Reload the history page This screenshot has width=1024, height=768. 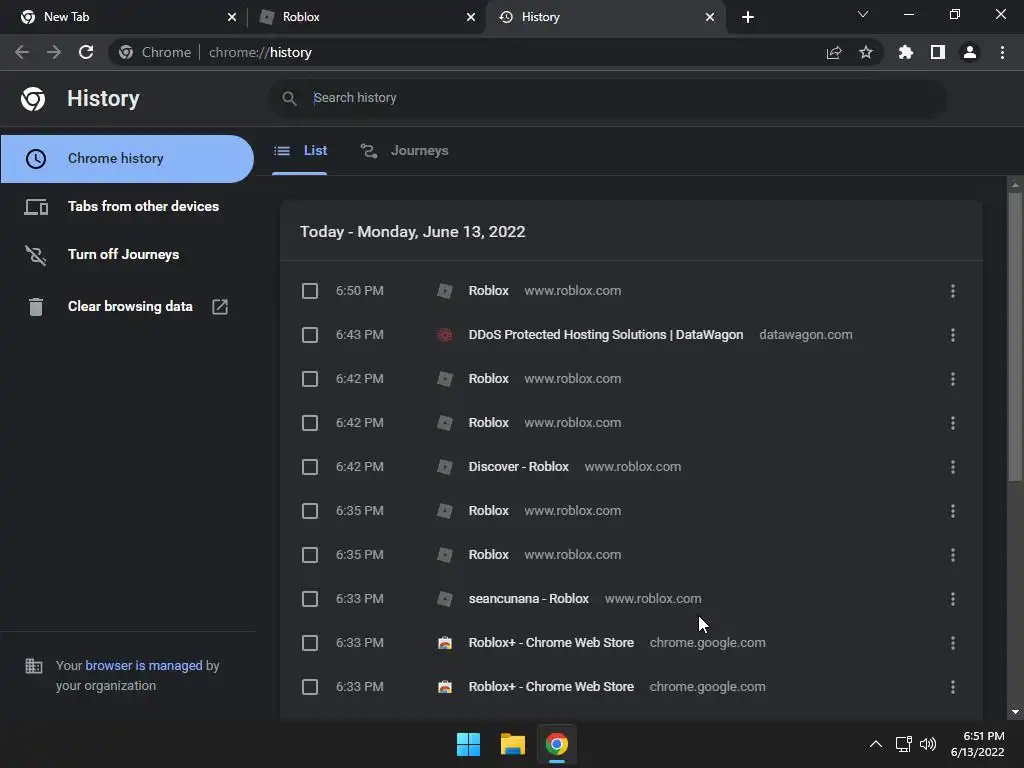[x=86, y=52]
